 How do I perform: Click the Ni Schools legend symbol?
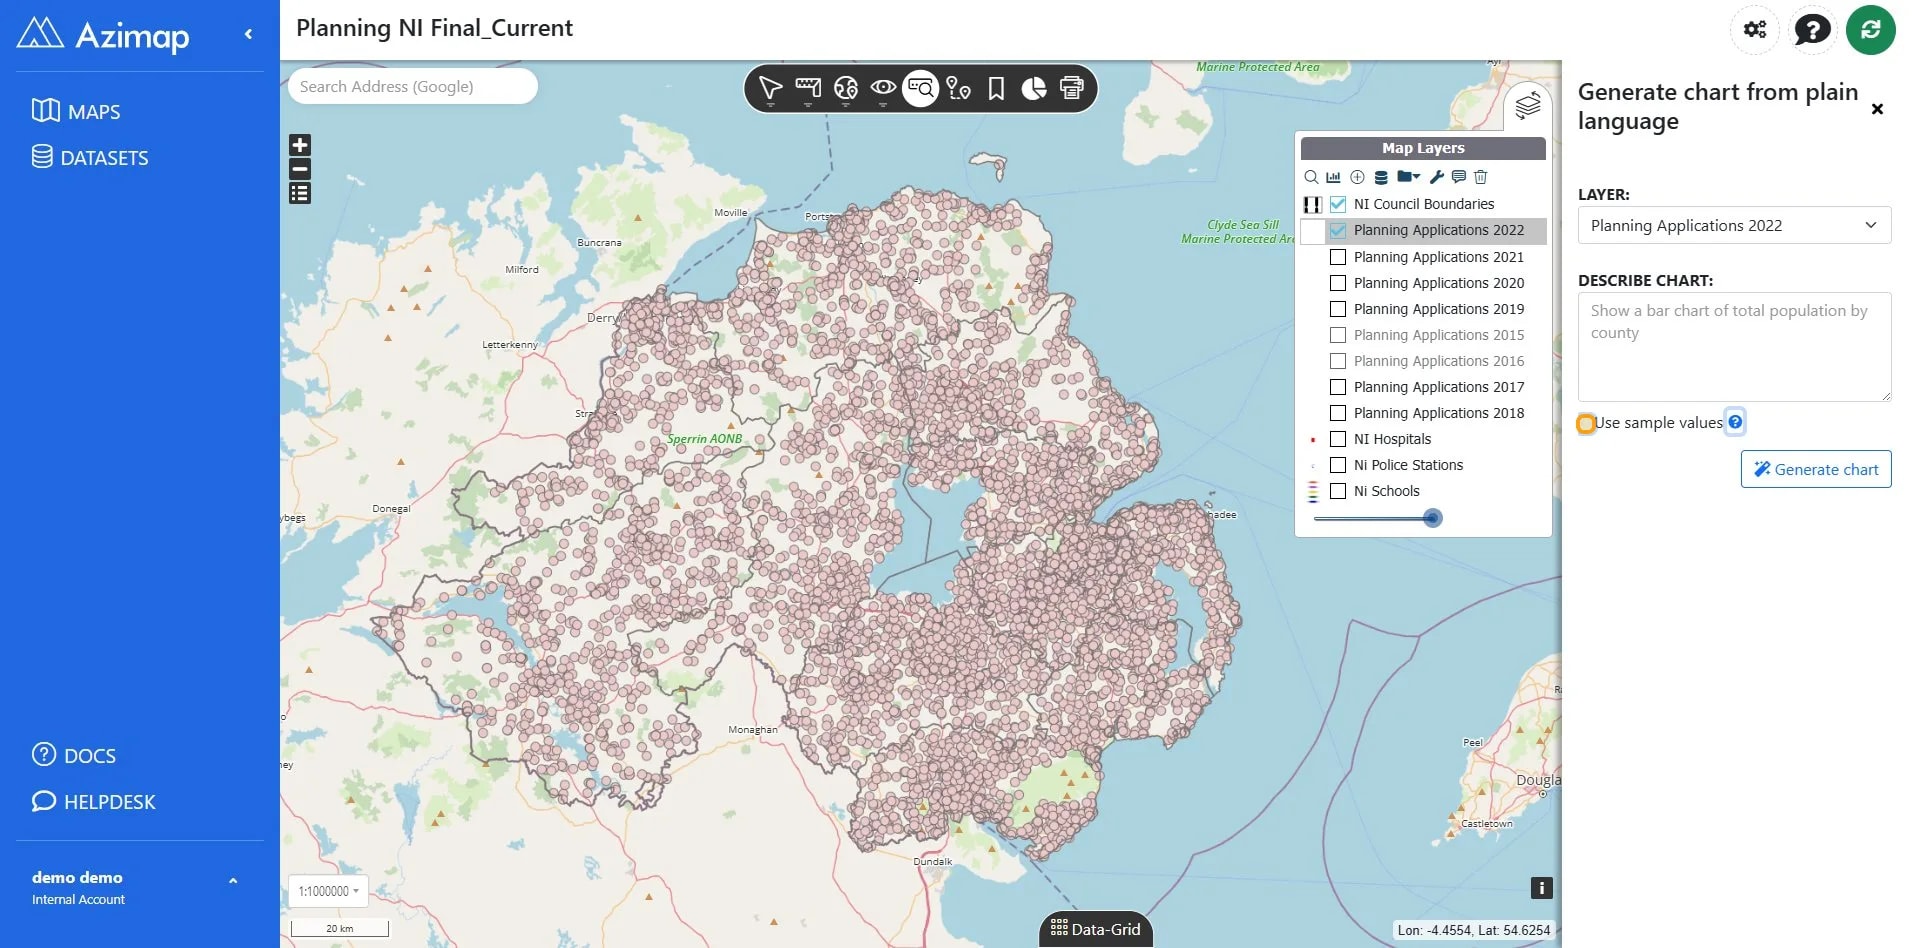click(1313, 491)
